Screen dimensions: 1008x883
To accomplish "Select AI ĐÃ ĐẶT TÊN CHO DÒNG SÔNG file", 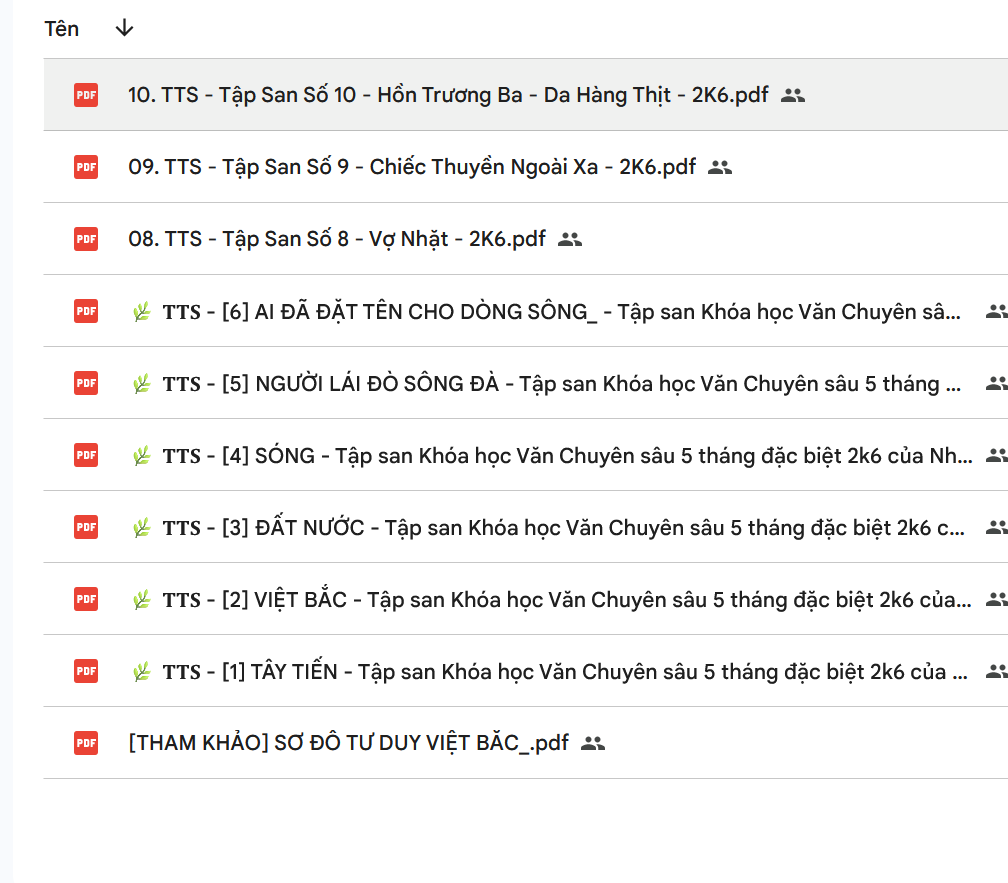I will 545,312.
